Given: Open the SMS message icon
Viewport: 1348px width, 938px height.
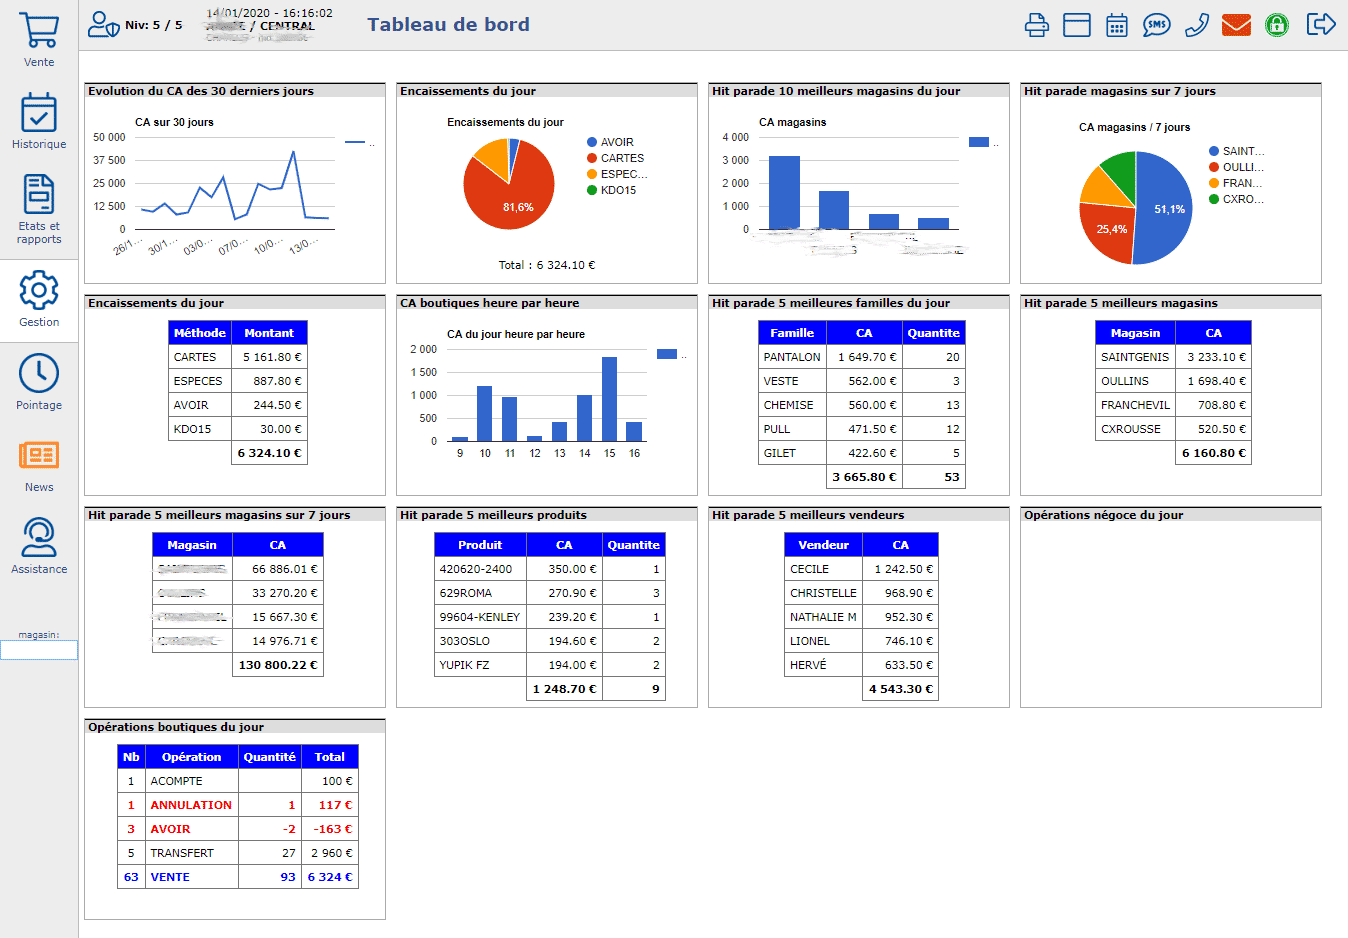Looking at the screenshot, I should [1157, 25].
